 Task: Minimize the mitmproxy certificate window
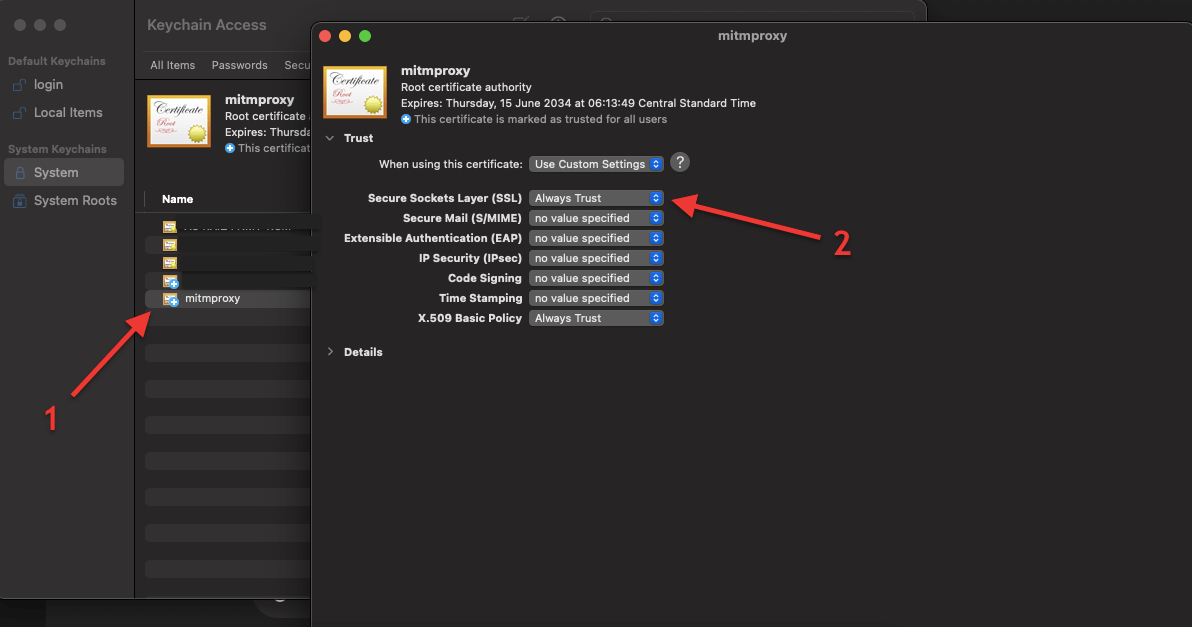[345, 36]
